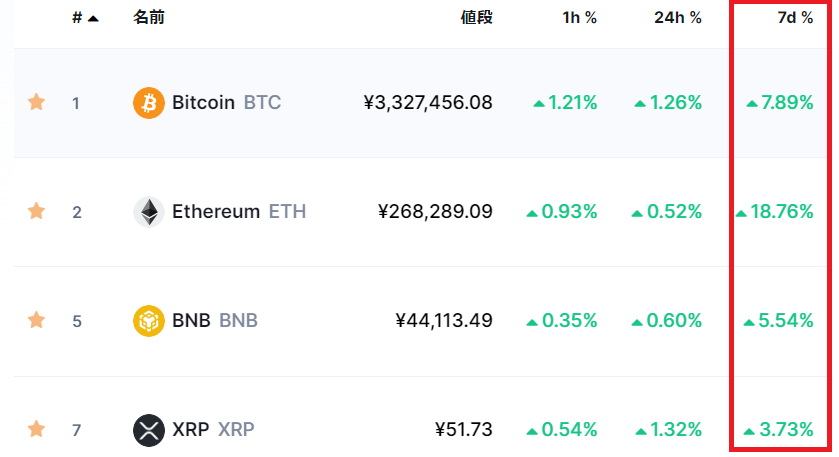Click the XRP logo icon

(149, 430)
